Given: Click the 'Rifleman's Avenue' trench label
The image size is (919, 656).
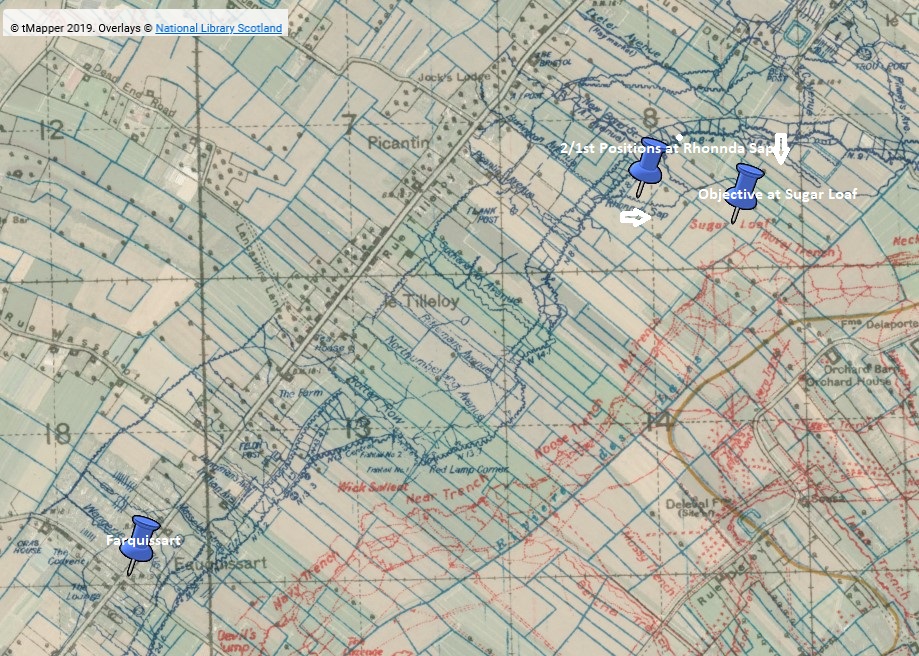Looking at the screenshot, I should [457, 343].
